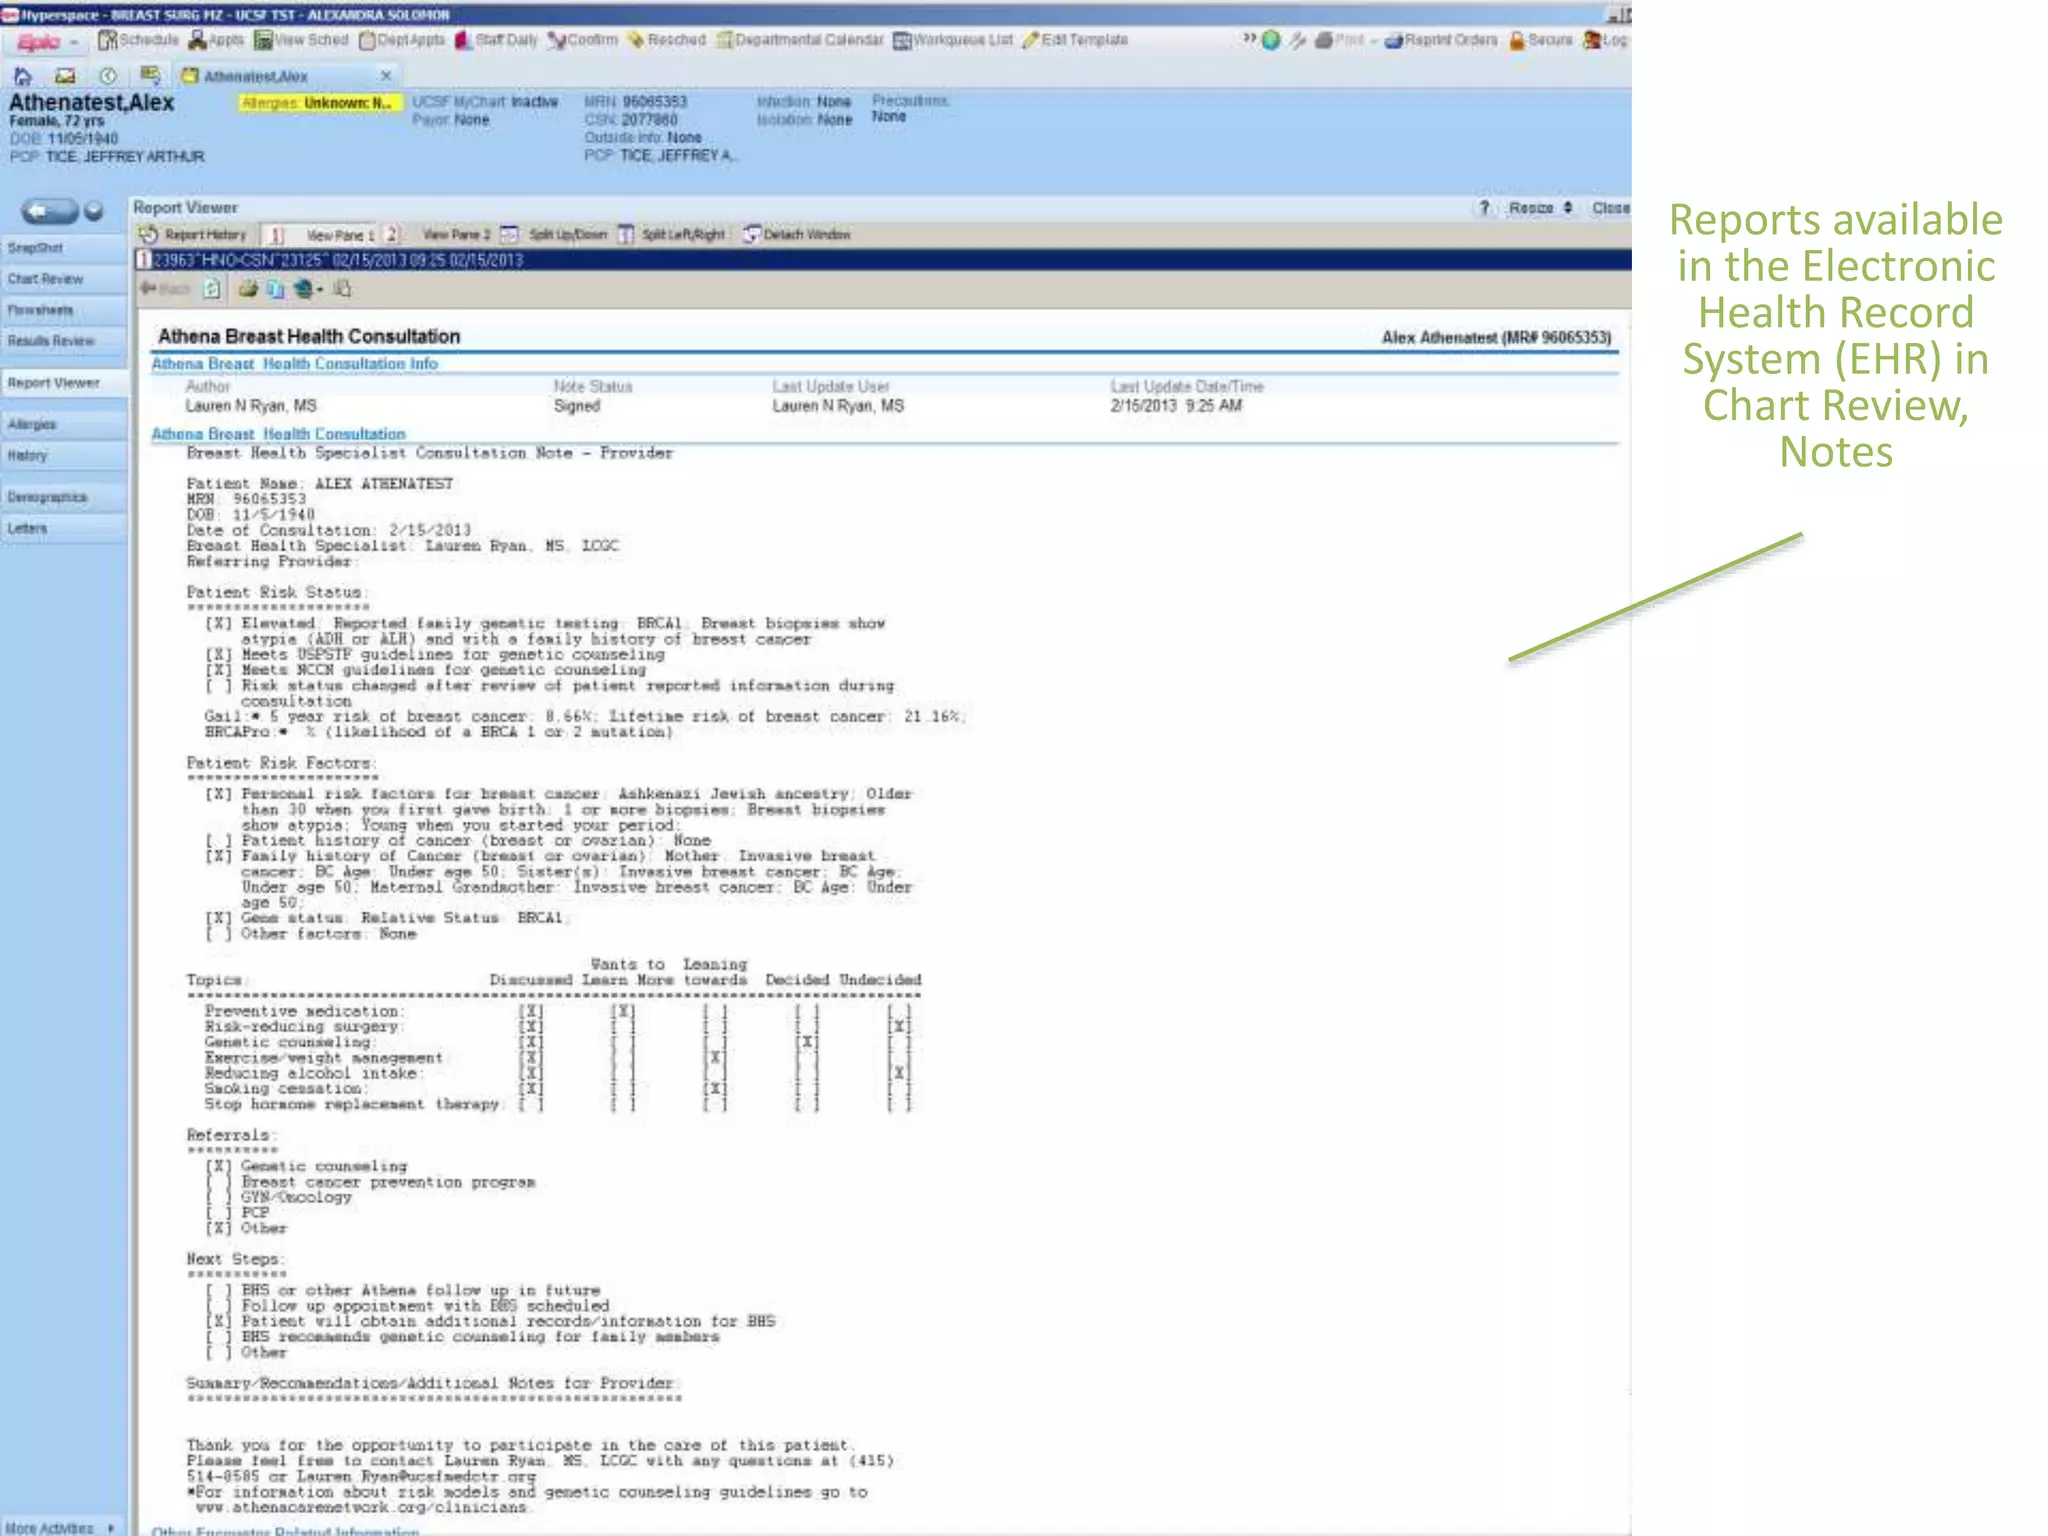Image resolution: width=2048 pixels, height=1536 pixels.
Task: Close the Report Viewer activity
Action: [1610, 208]
